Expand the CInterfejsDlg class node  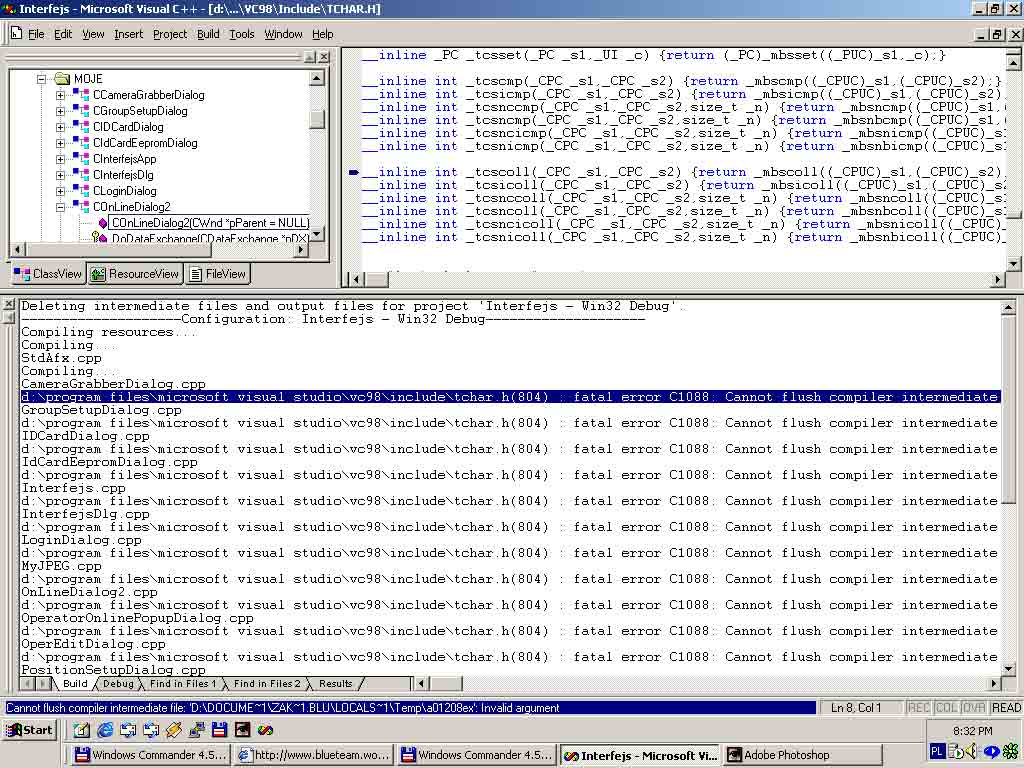point(60,175)
